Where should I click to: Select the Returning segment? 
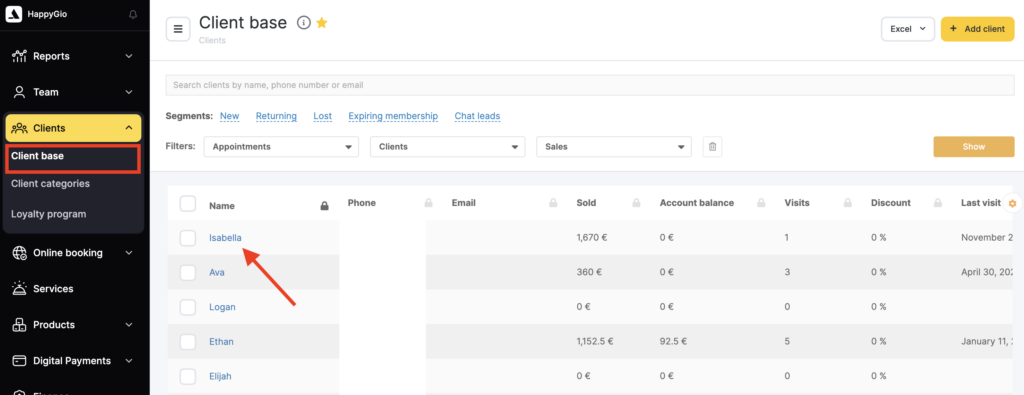coord(276,116)
